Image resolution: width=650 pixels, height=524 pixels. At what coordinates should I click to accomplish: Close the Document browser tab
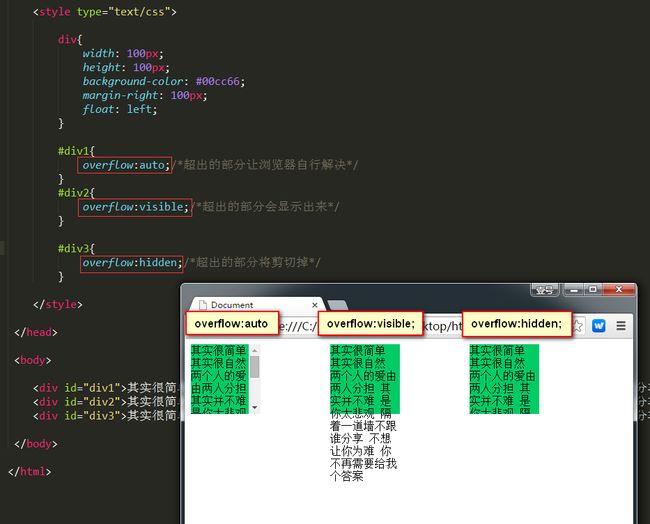tap(315, 305)
